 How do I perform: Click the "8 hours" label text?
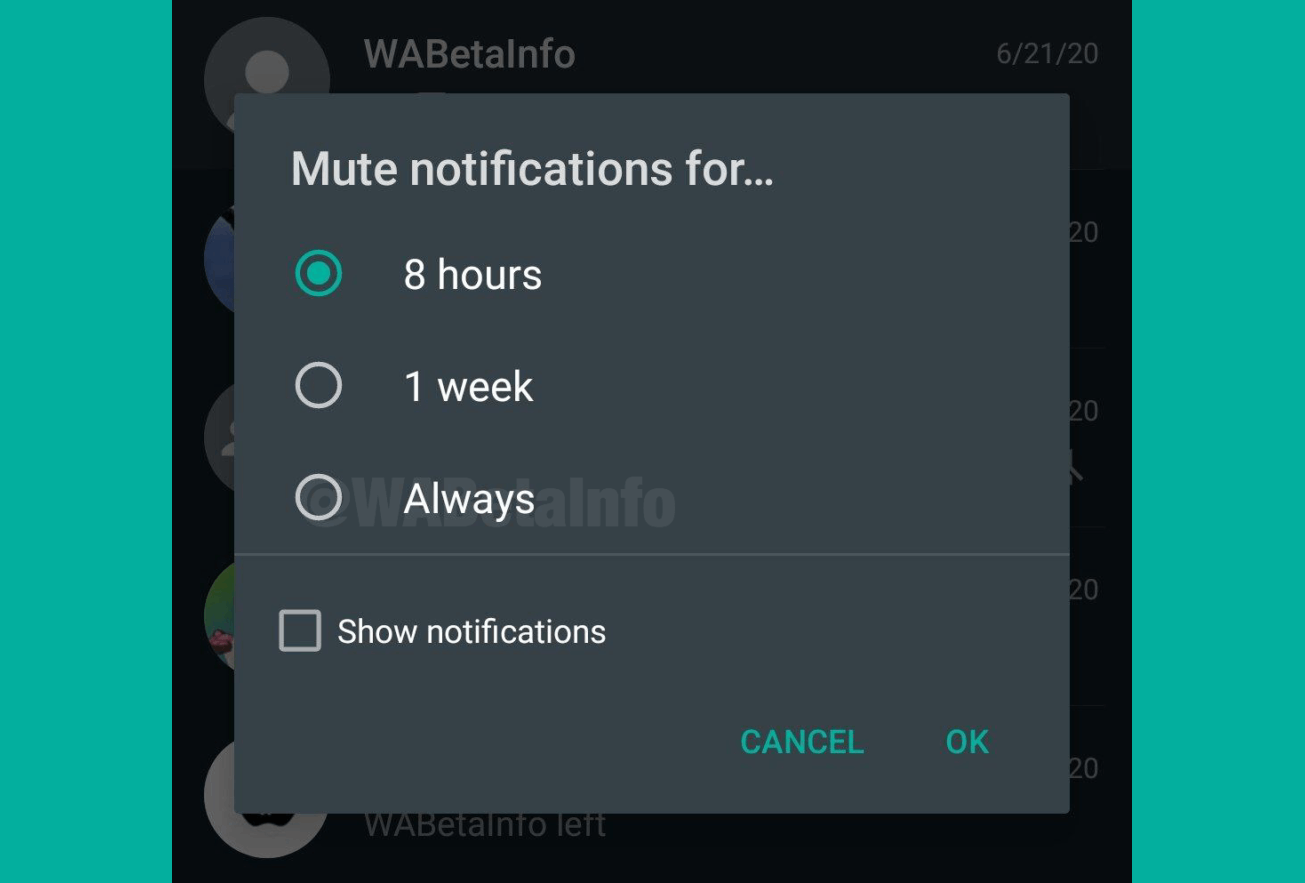472,275
